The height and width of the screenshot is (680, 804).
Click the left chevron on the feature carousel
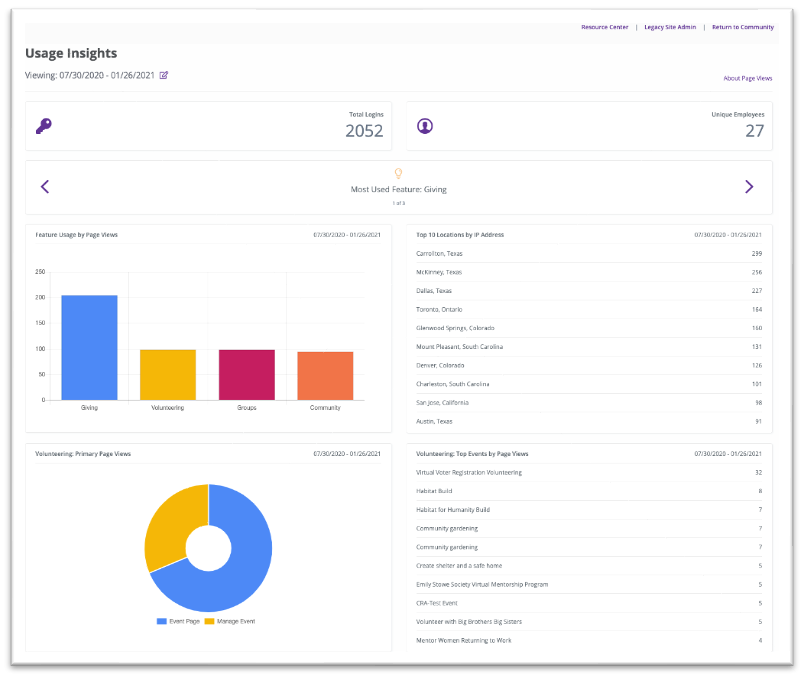tap(45, 186)
